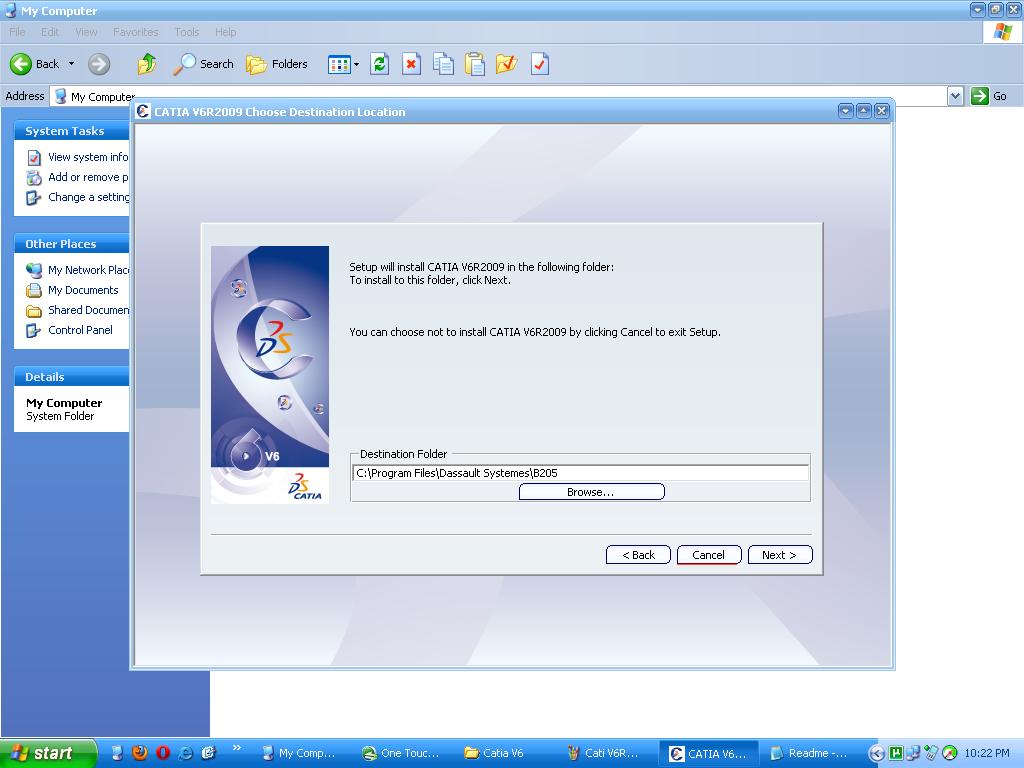Click the My Computer icon in address bar
Screen dimensions: 1024x768
coord(61,97)
